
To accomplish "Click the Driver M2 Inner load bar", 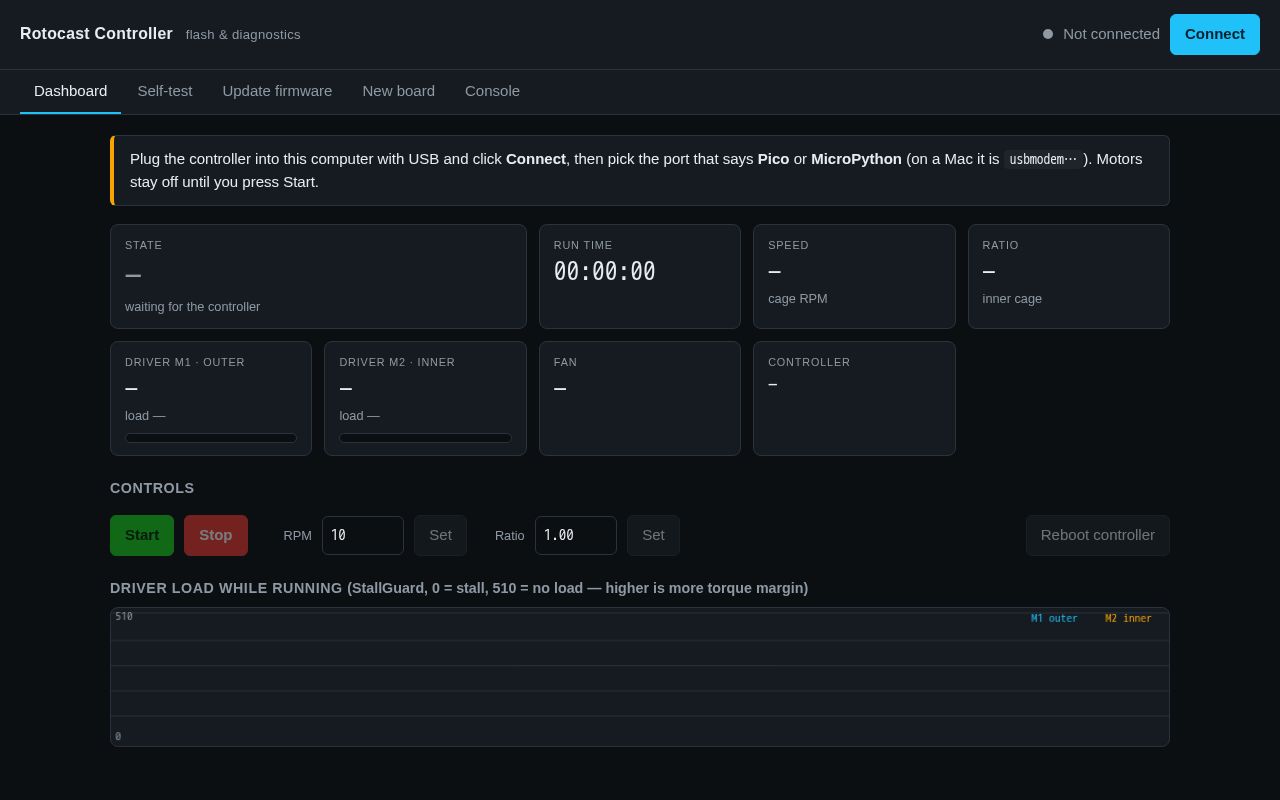I will coord(425,438).
